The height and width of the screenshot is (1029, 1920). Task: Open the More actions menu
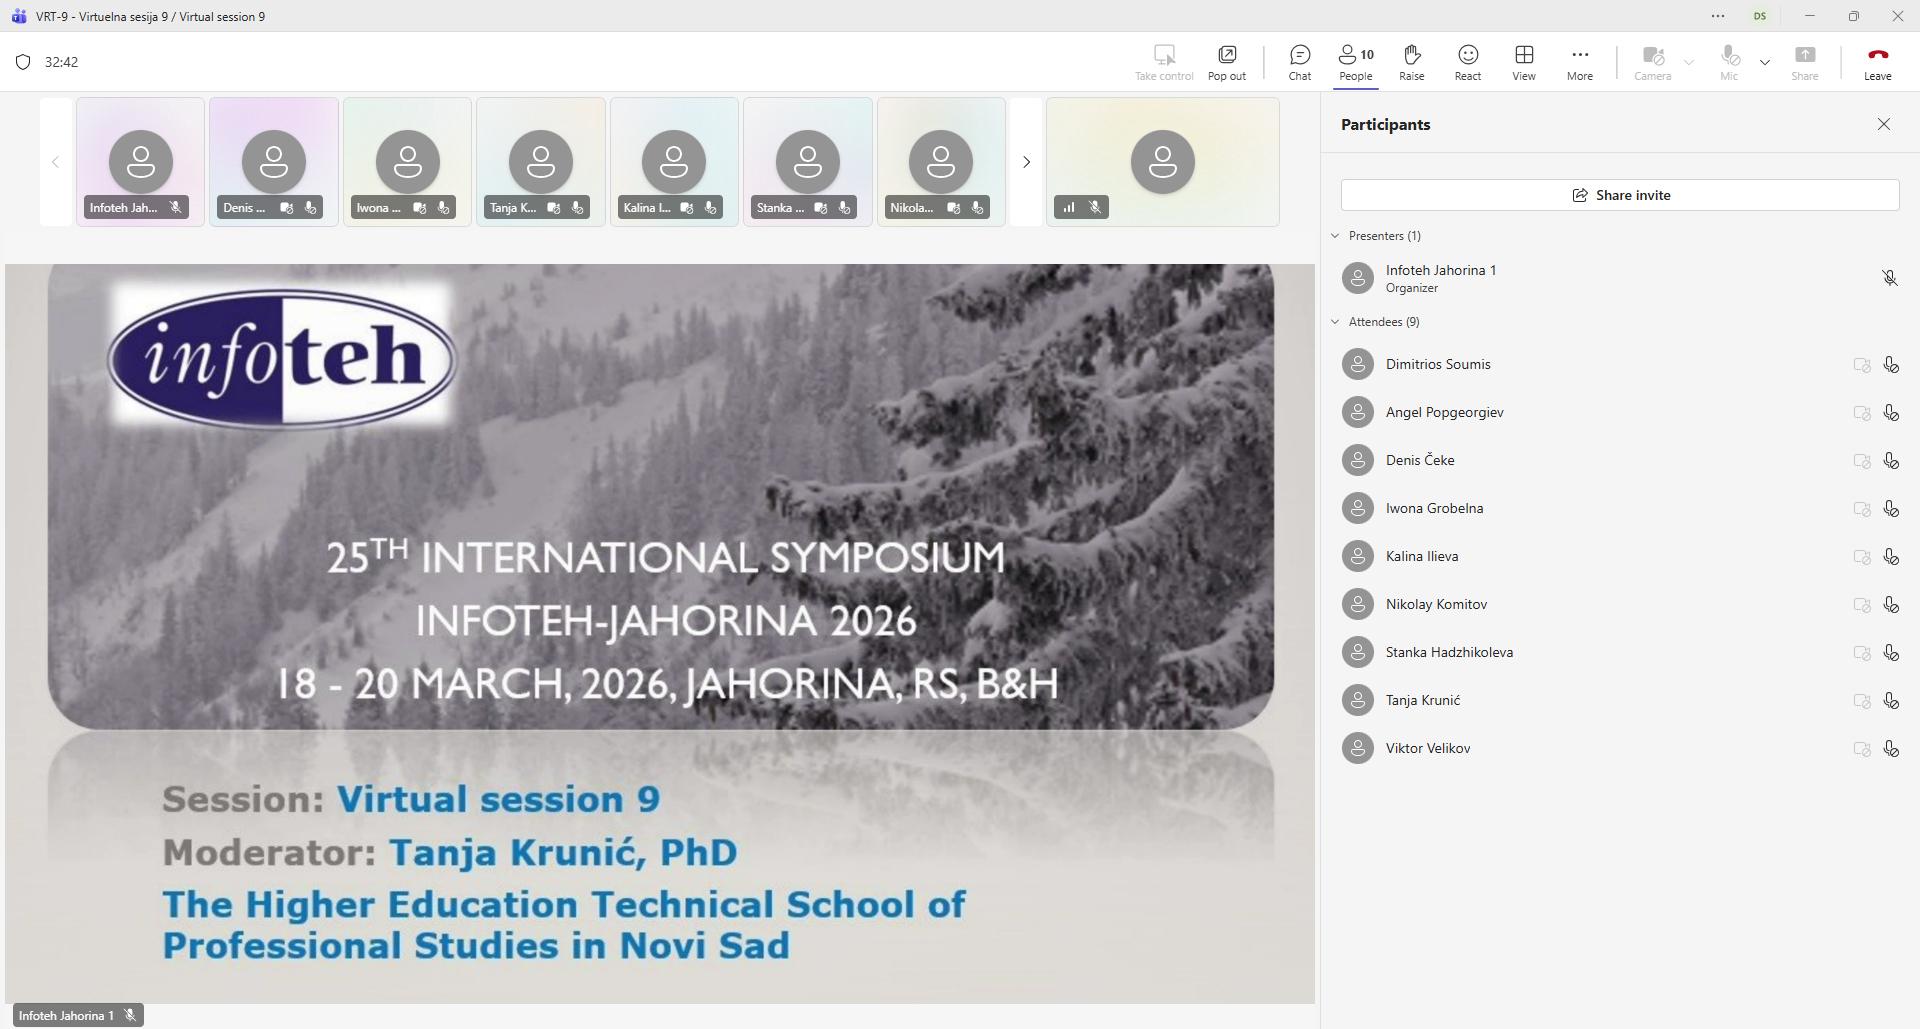click(x=1579, y=62)
